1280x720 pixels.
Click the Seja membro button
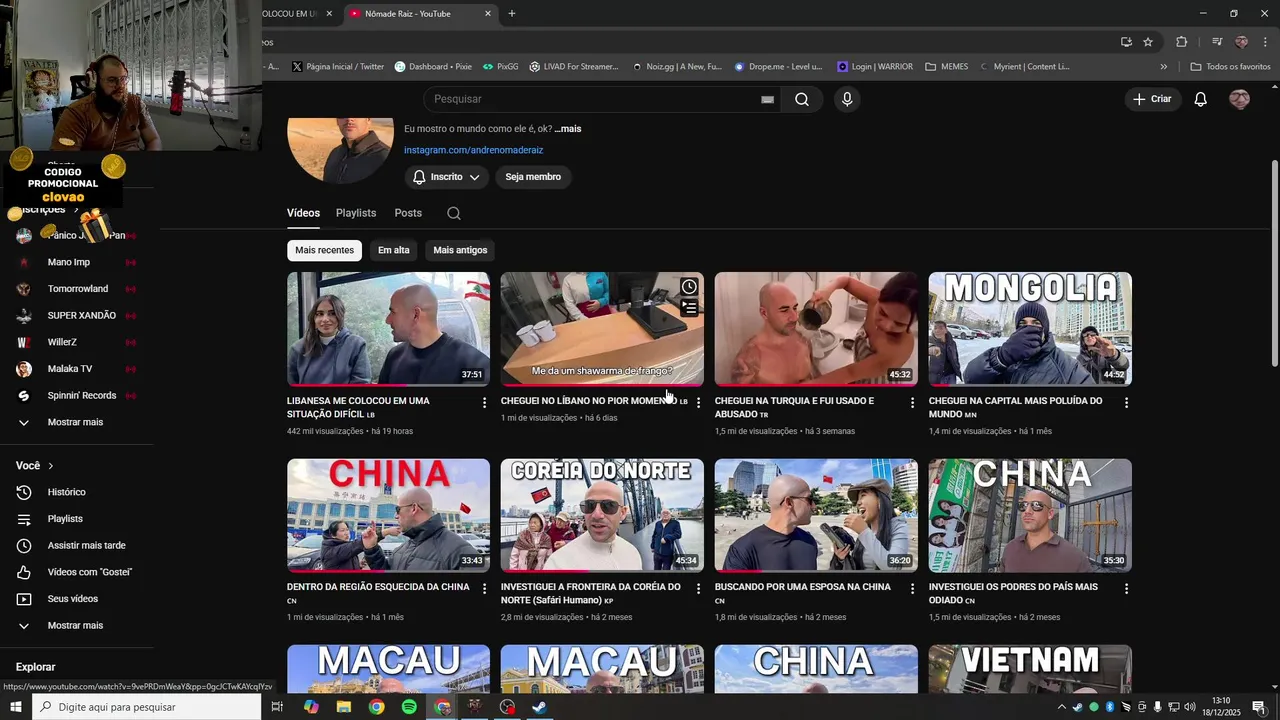click(533, 177)
